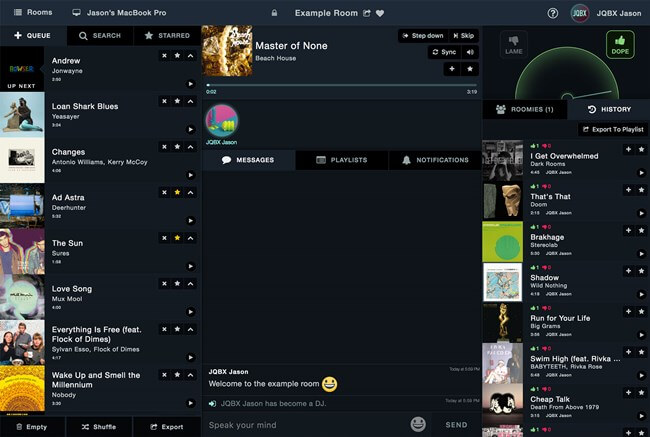
Task: Move Andrew to top of queue
Action: 190,56
